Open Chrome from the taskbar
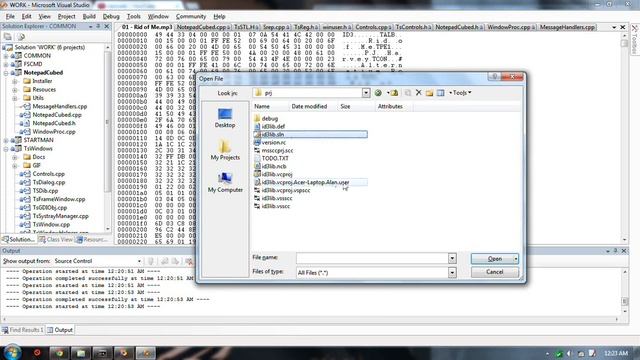Viewport: 640px width, 360px height. coord(59,353)
